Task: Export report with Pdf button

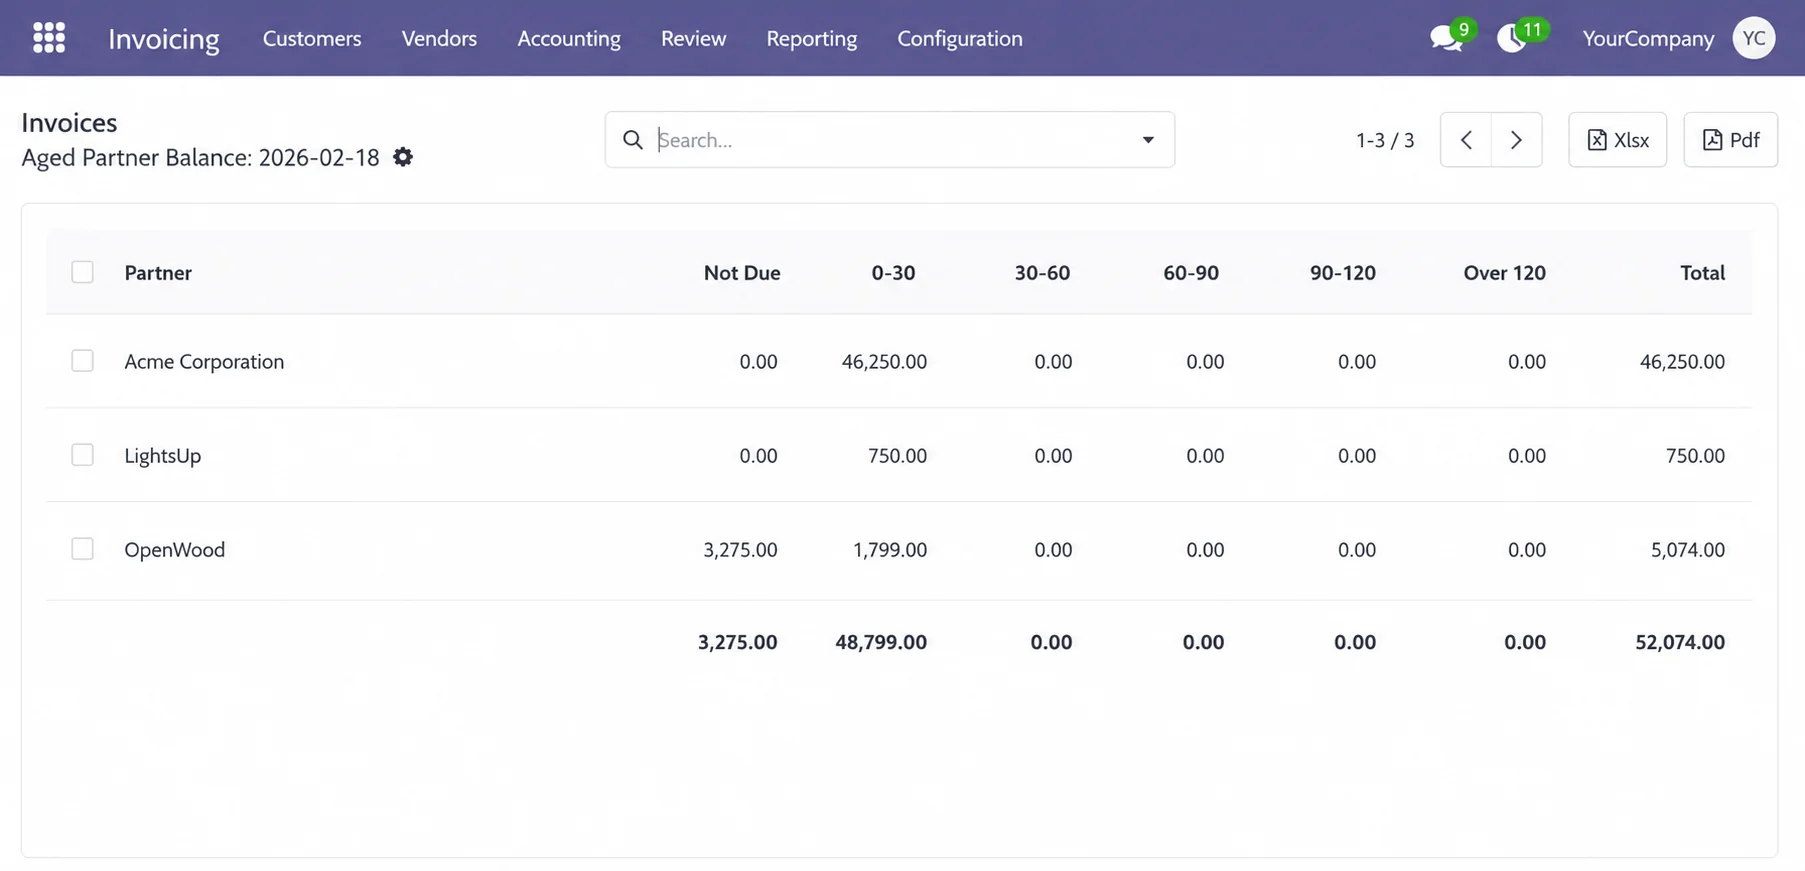Action: click(x=1730, y=140)
